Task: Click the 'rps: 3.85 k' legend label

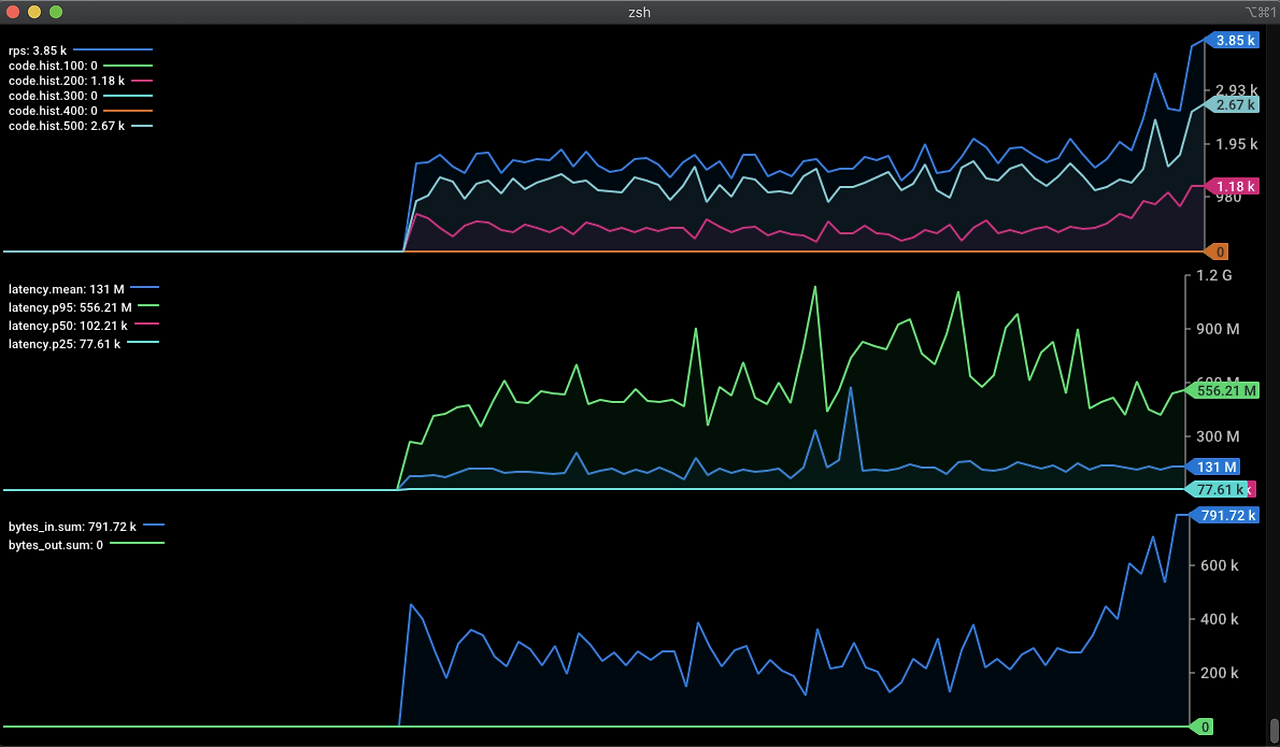Action: pos(36,50)
